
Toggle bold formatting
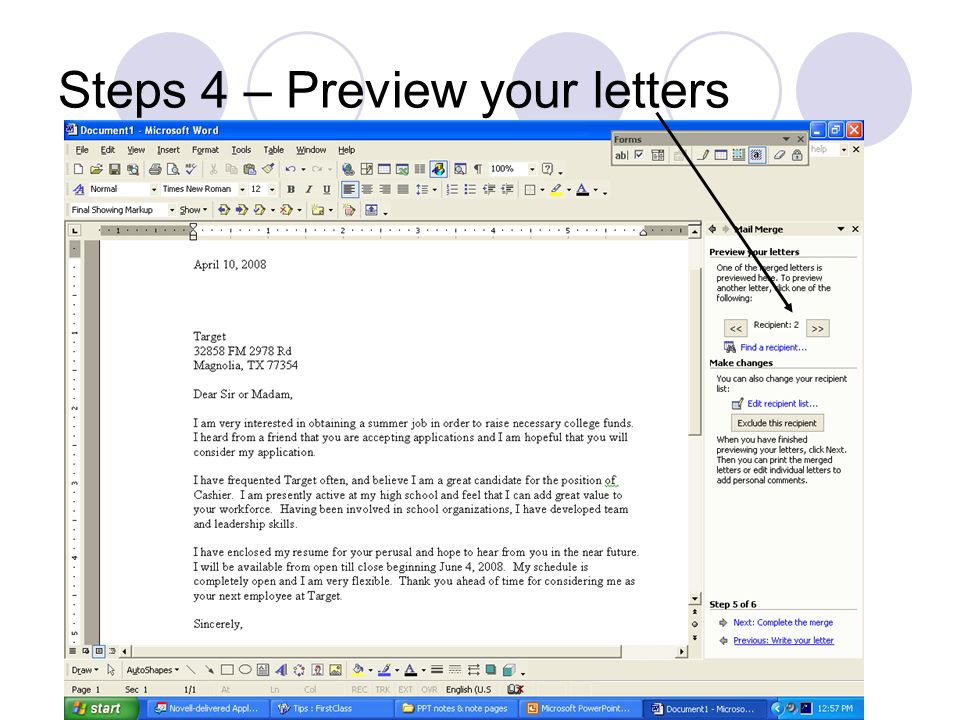coord(291,190)
